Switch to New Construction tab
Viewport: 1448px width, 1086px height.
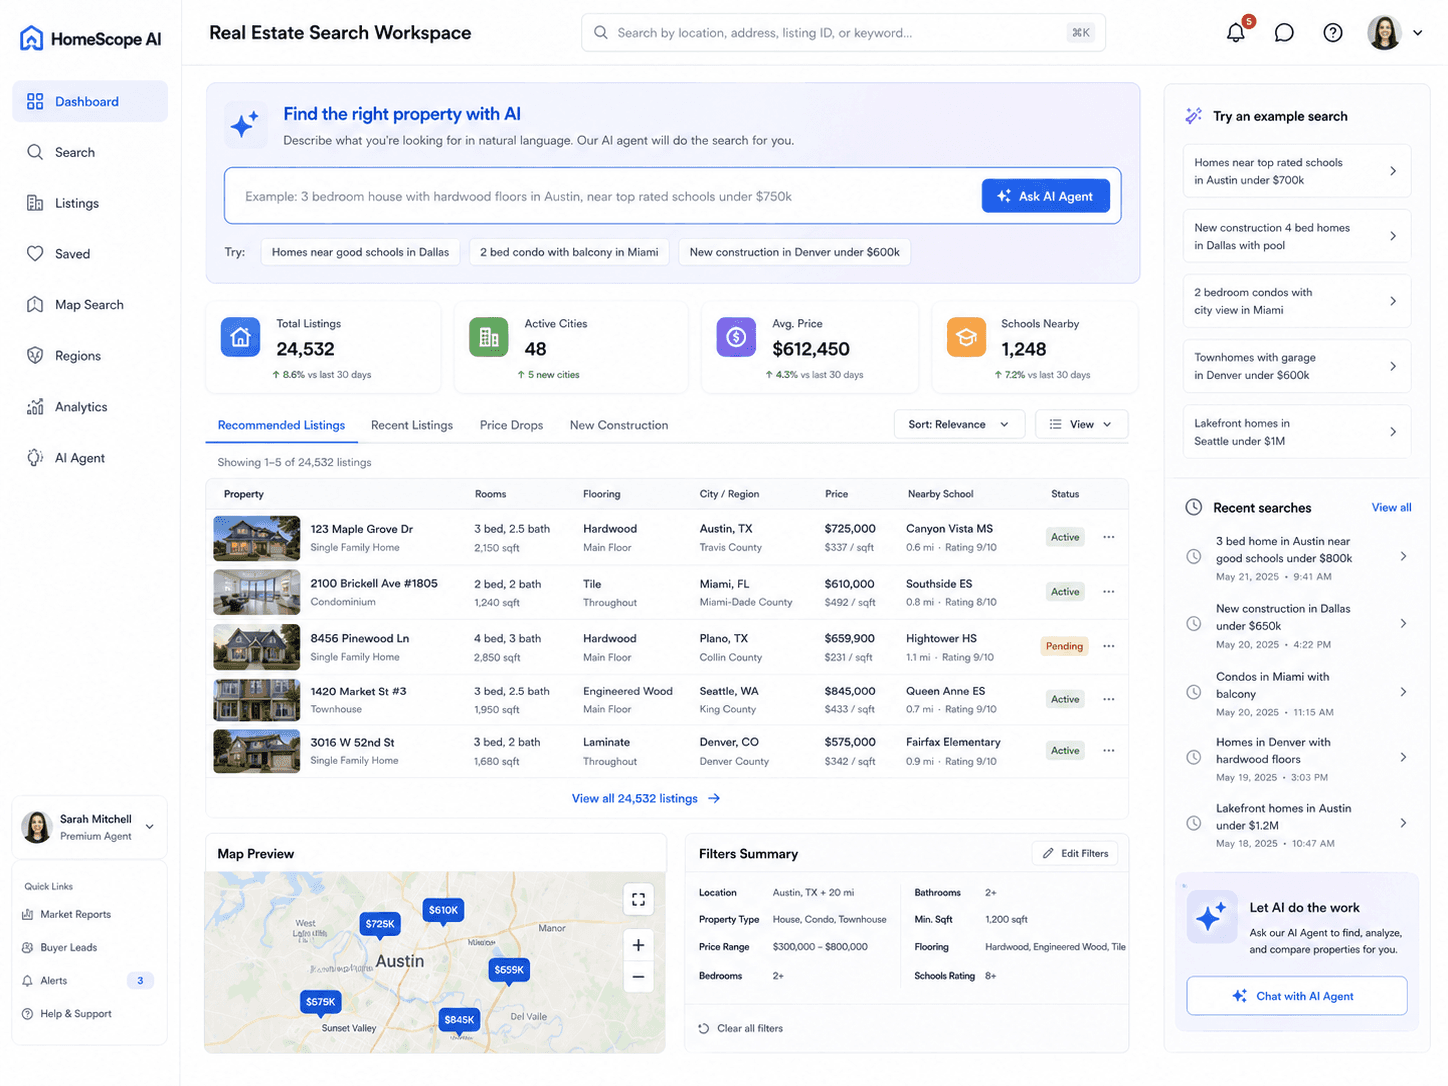click(619, 425)
